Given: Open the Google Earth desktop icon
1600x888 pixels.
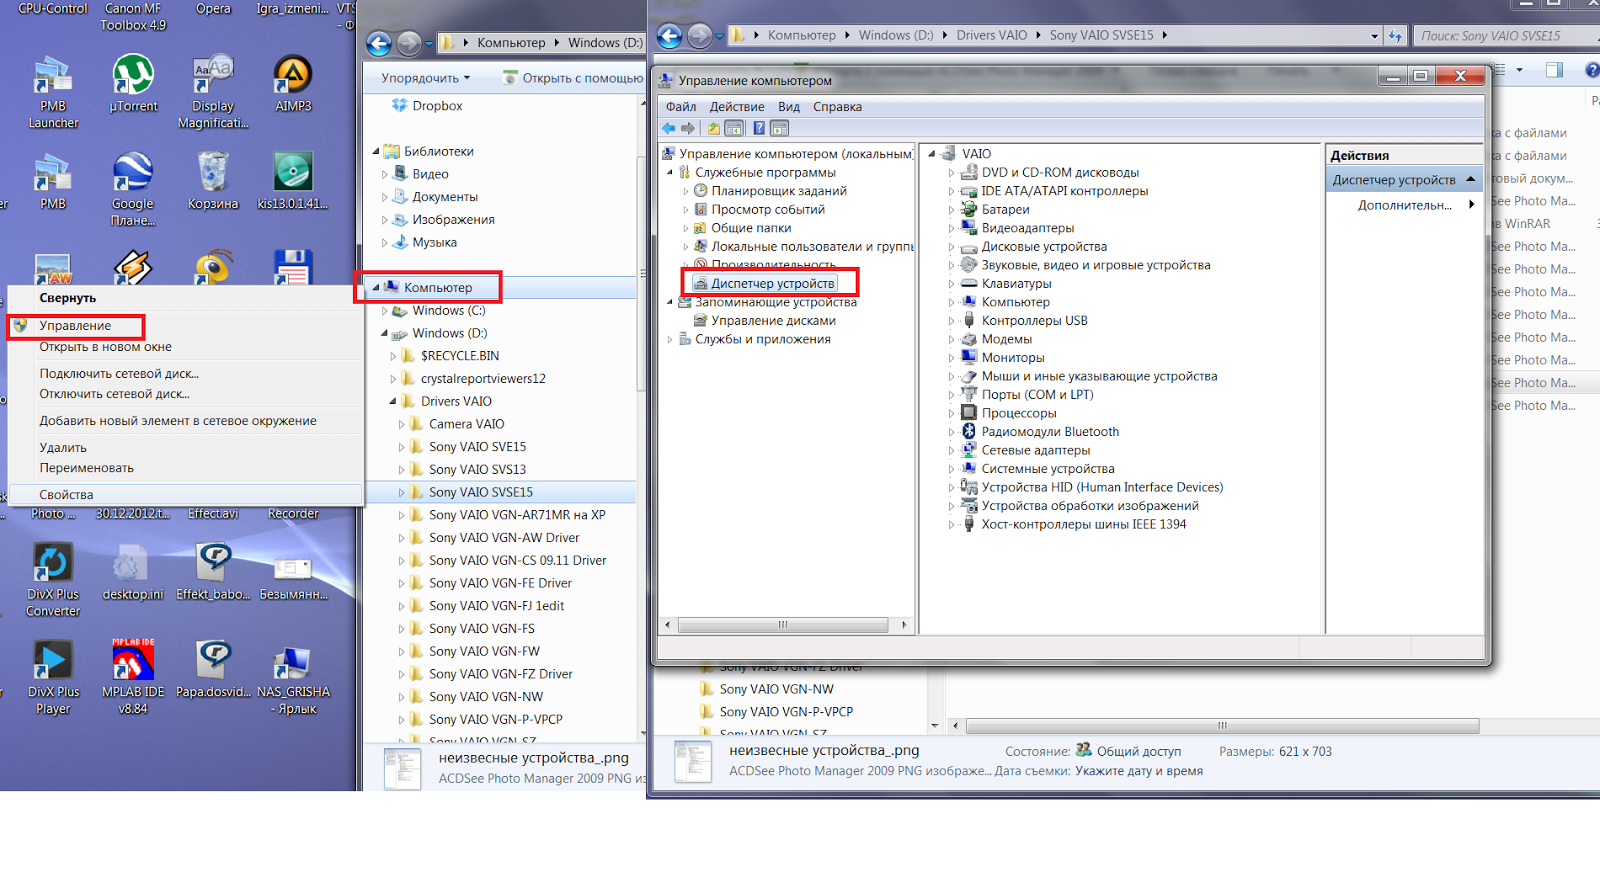Looking at the screenshot, I should click(133, 188).
